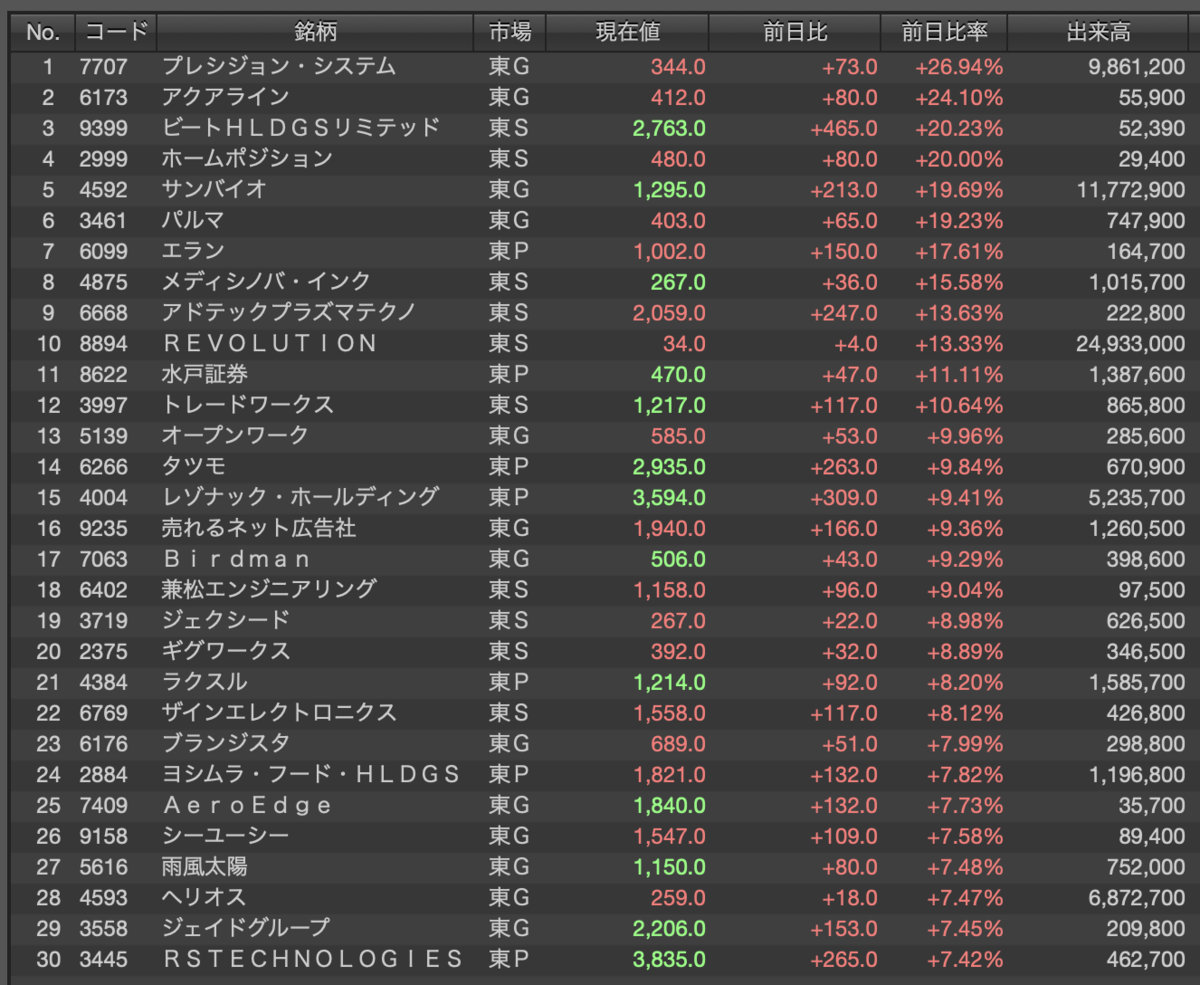This screenshot has width=1200, height=985.
Task: Click the change value +309.0
Action: (x=844, y=498)
